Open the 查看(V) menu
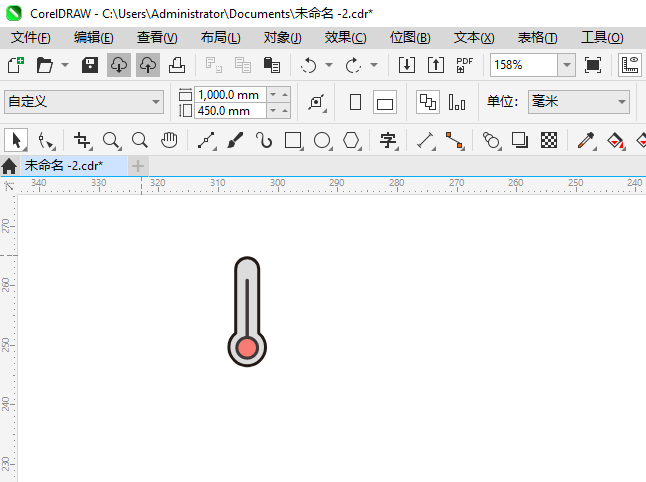 [x=157, y=38]
